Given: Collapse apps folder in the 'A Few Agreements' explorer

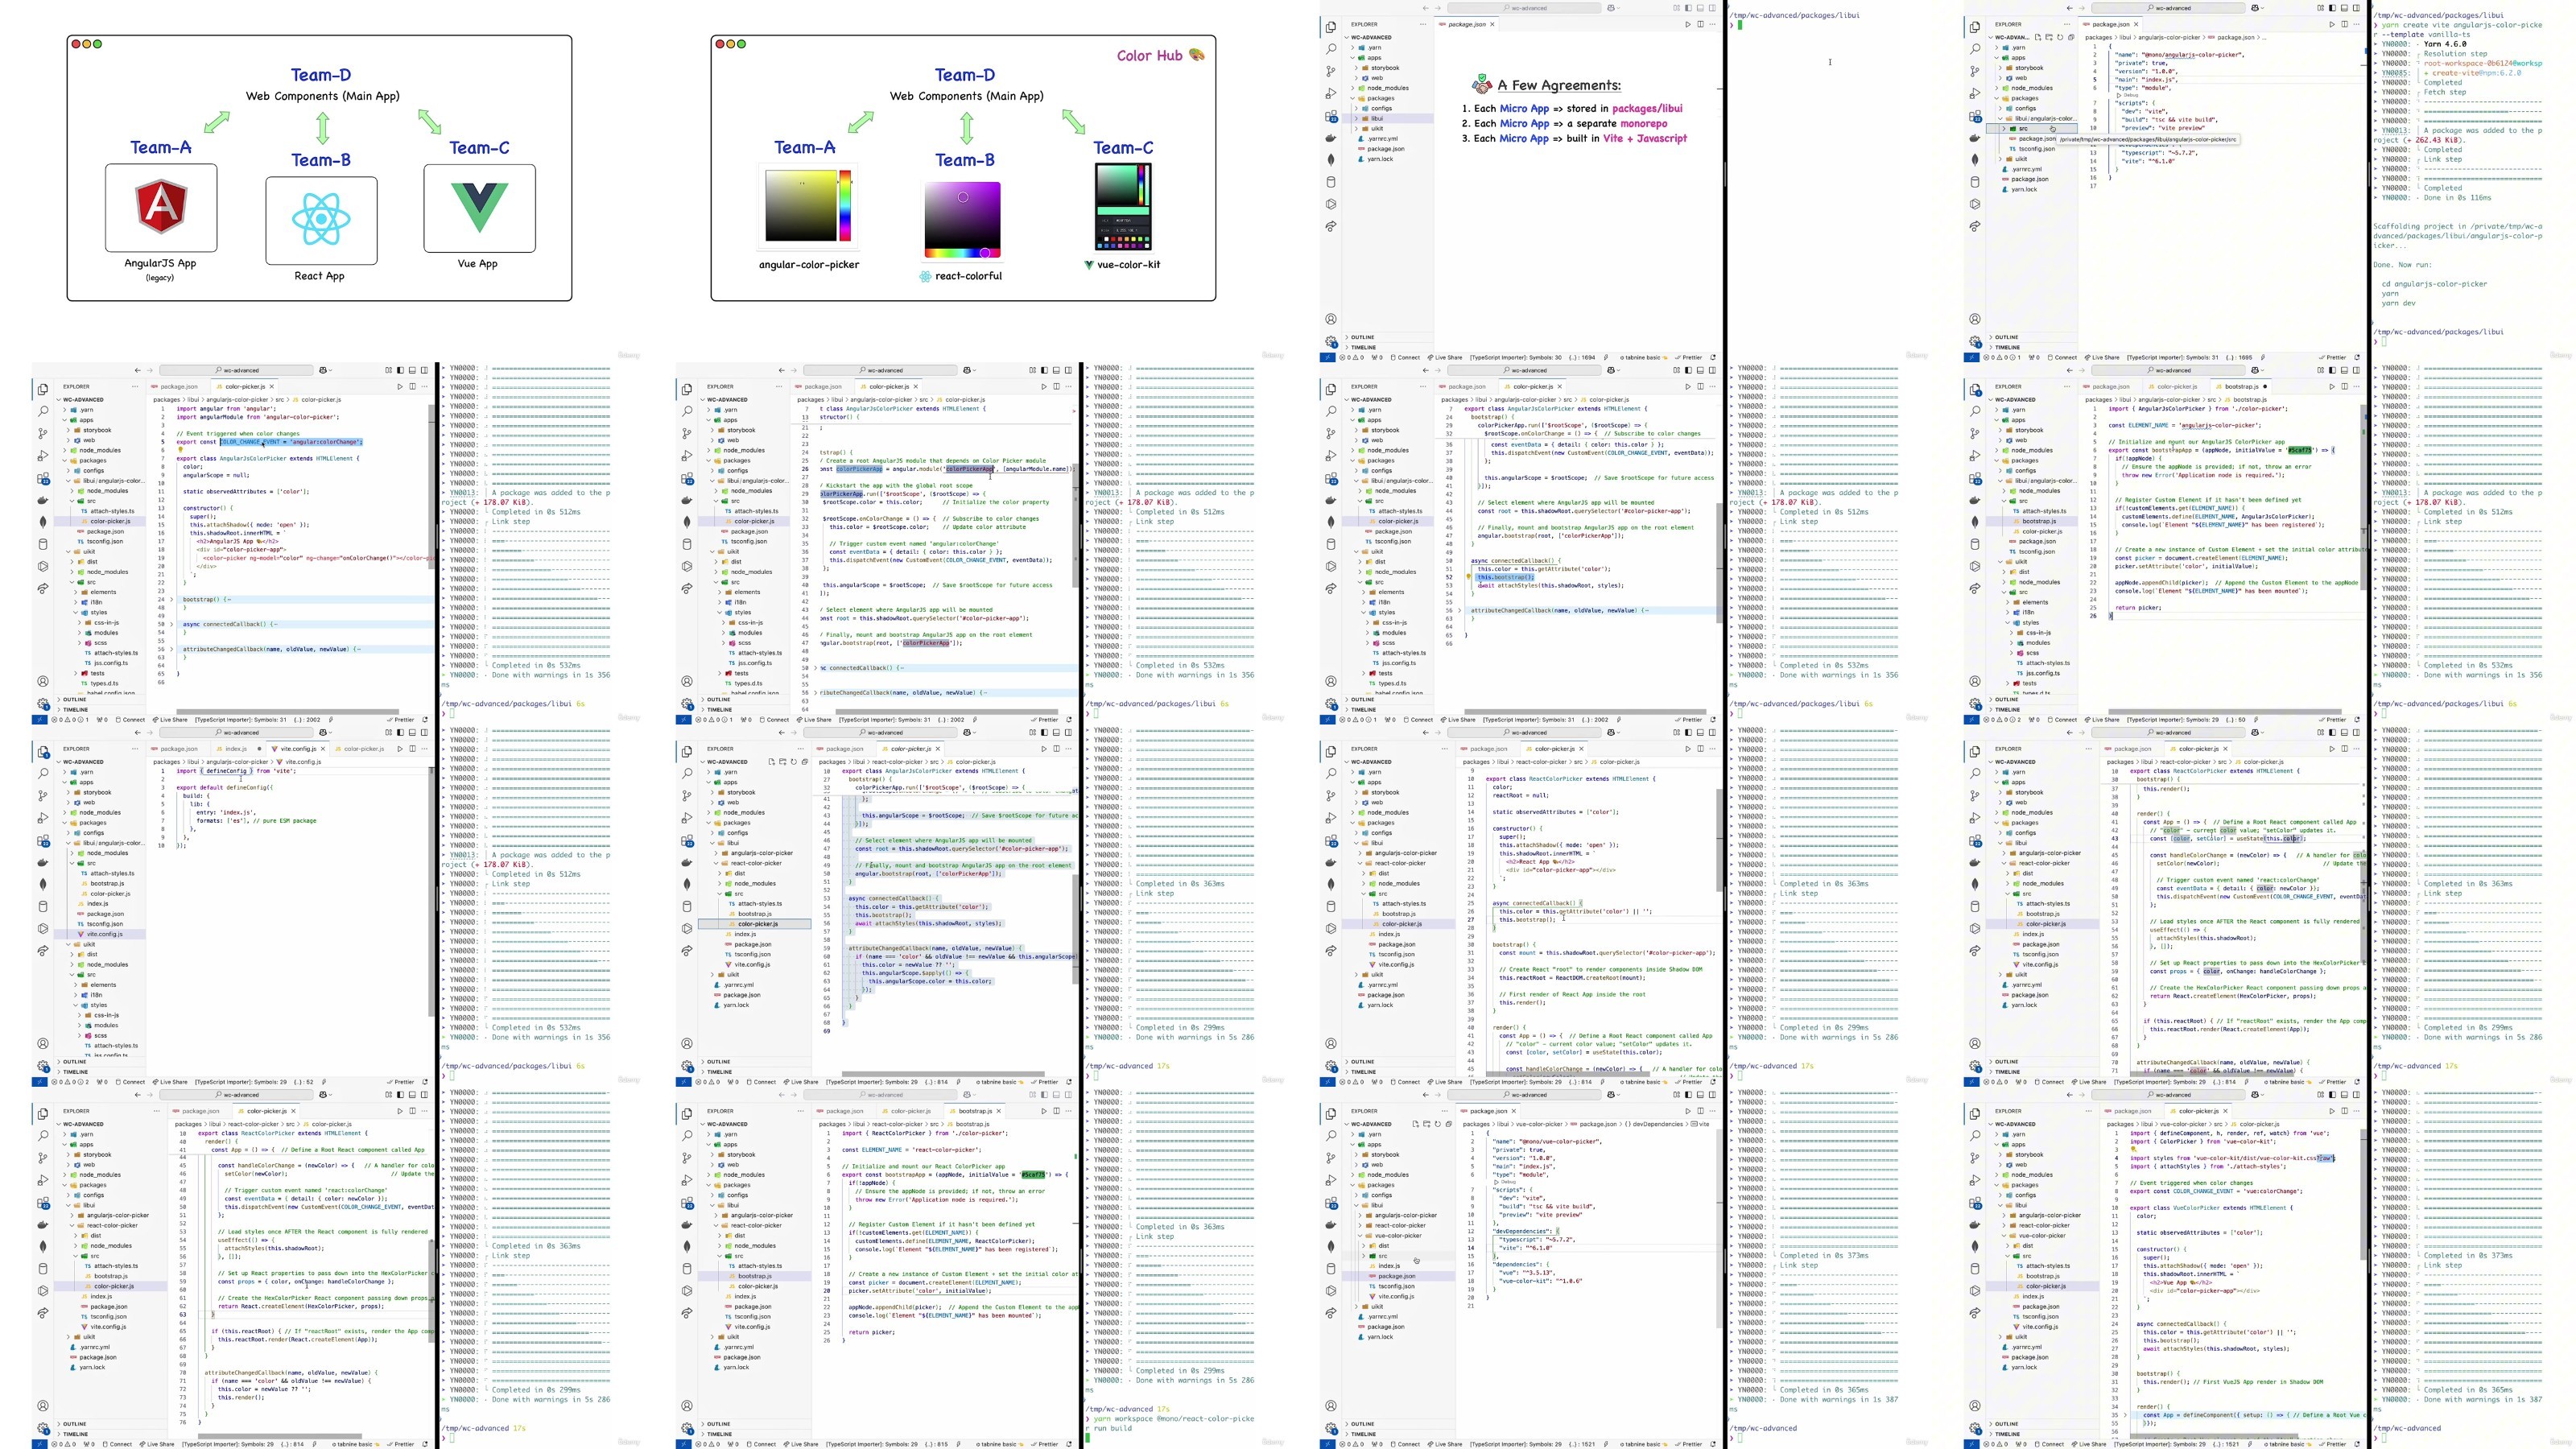Looking at the screenshot, I should click(x=1353, y=58).
